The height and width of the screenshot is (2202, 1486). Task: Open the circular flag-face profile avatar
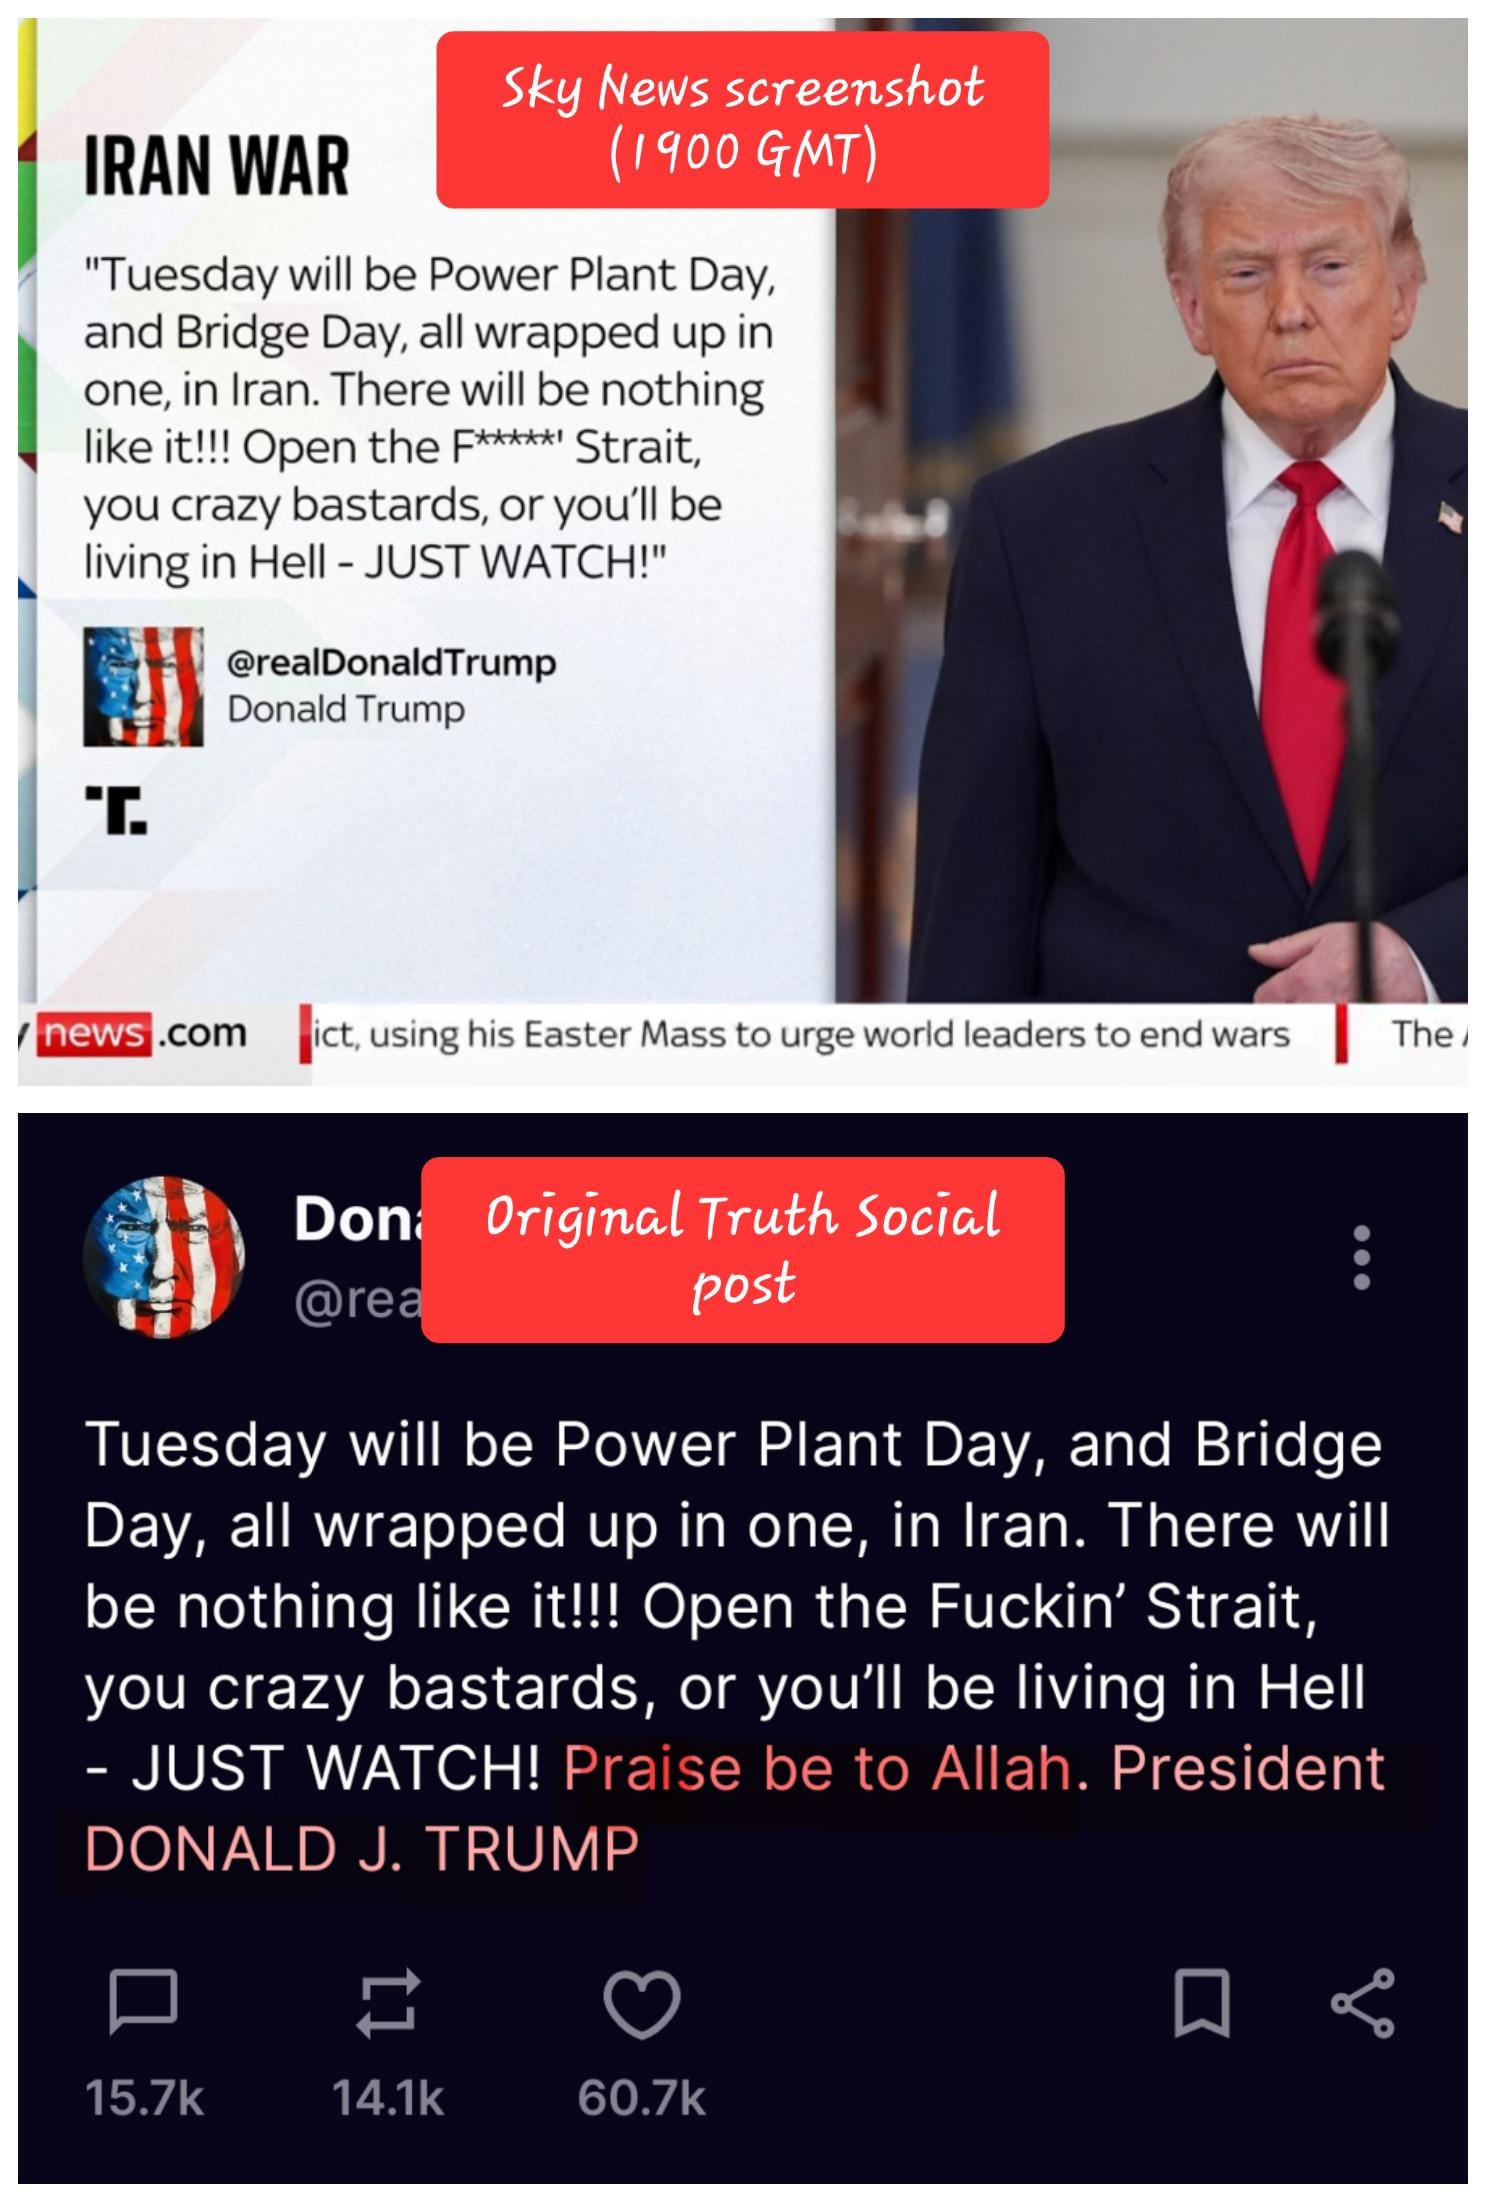click(x=163, y=1256)
